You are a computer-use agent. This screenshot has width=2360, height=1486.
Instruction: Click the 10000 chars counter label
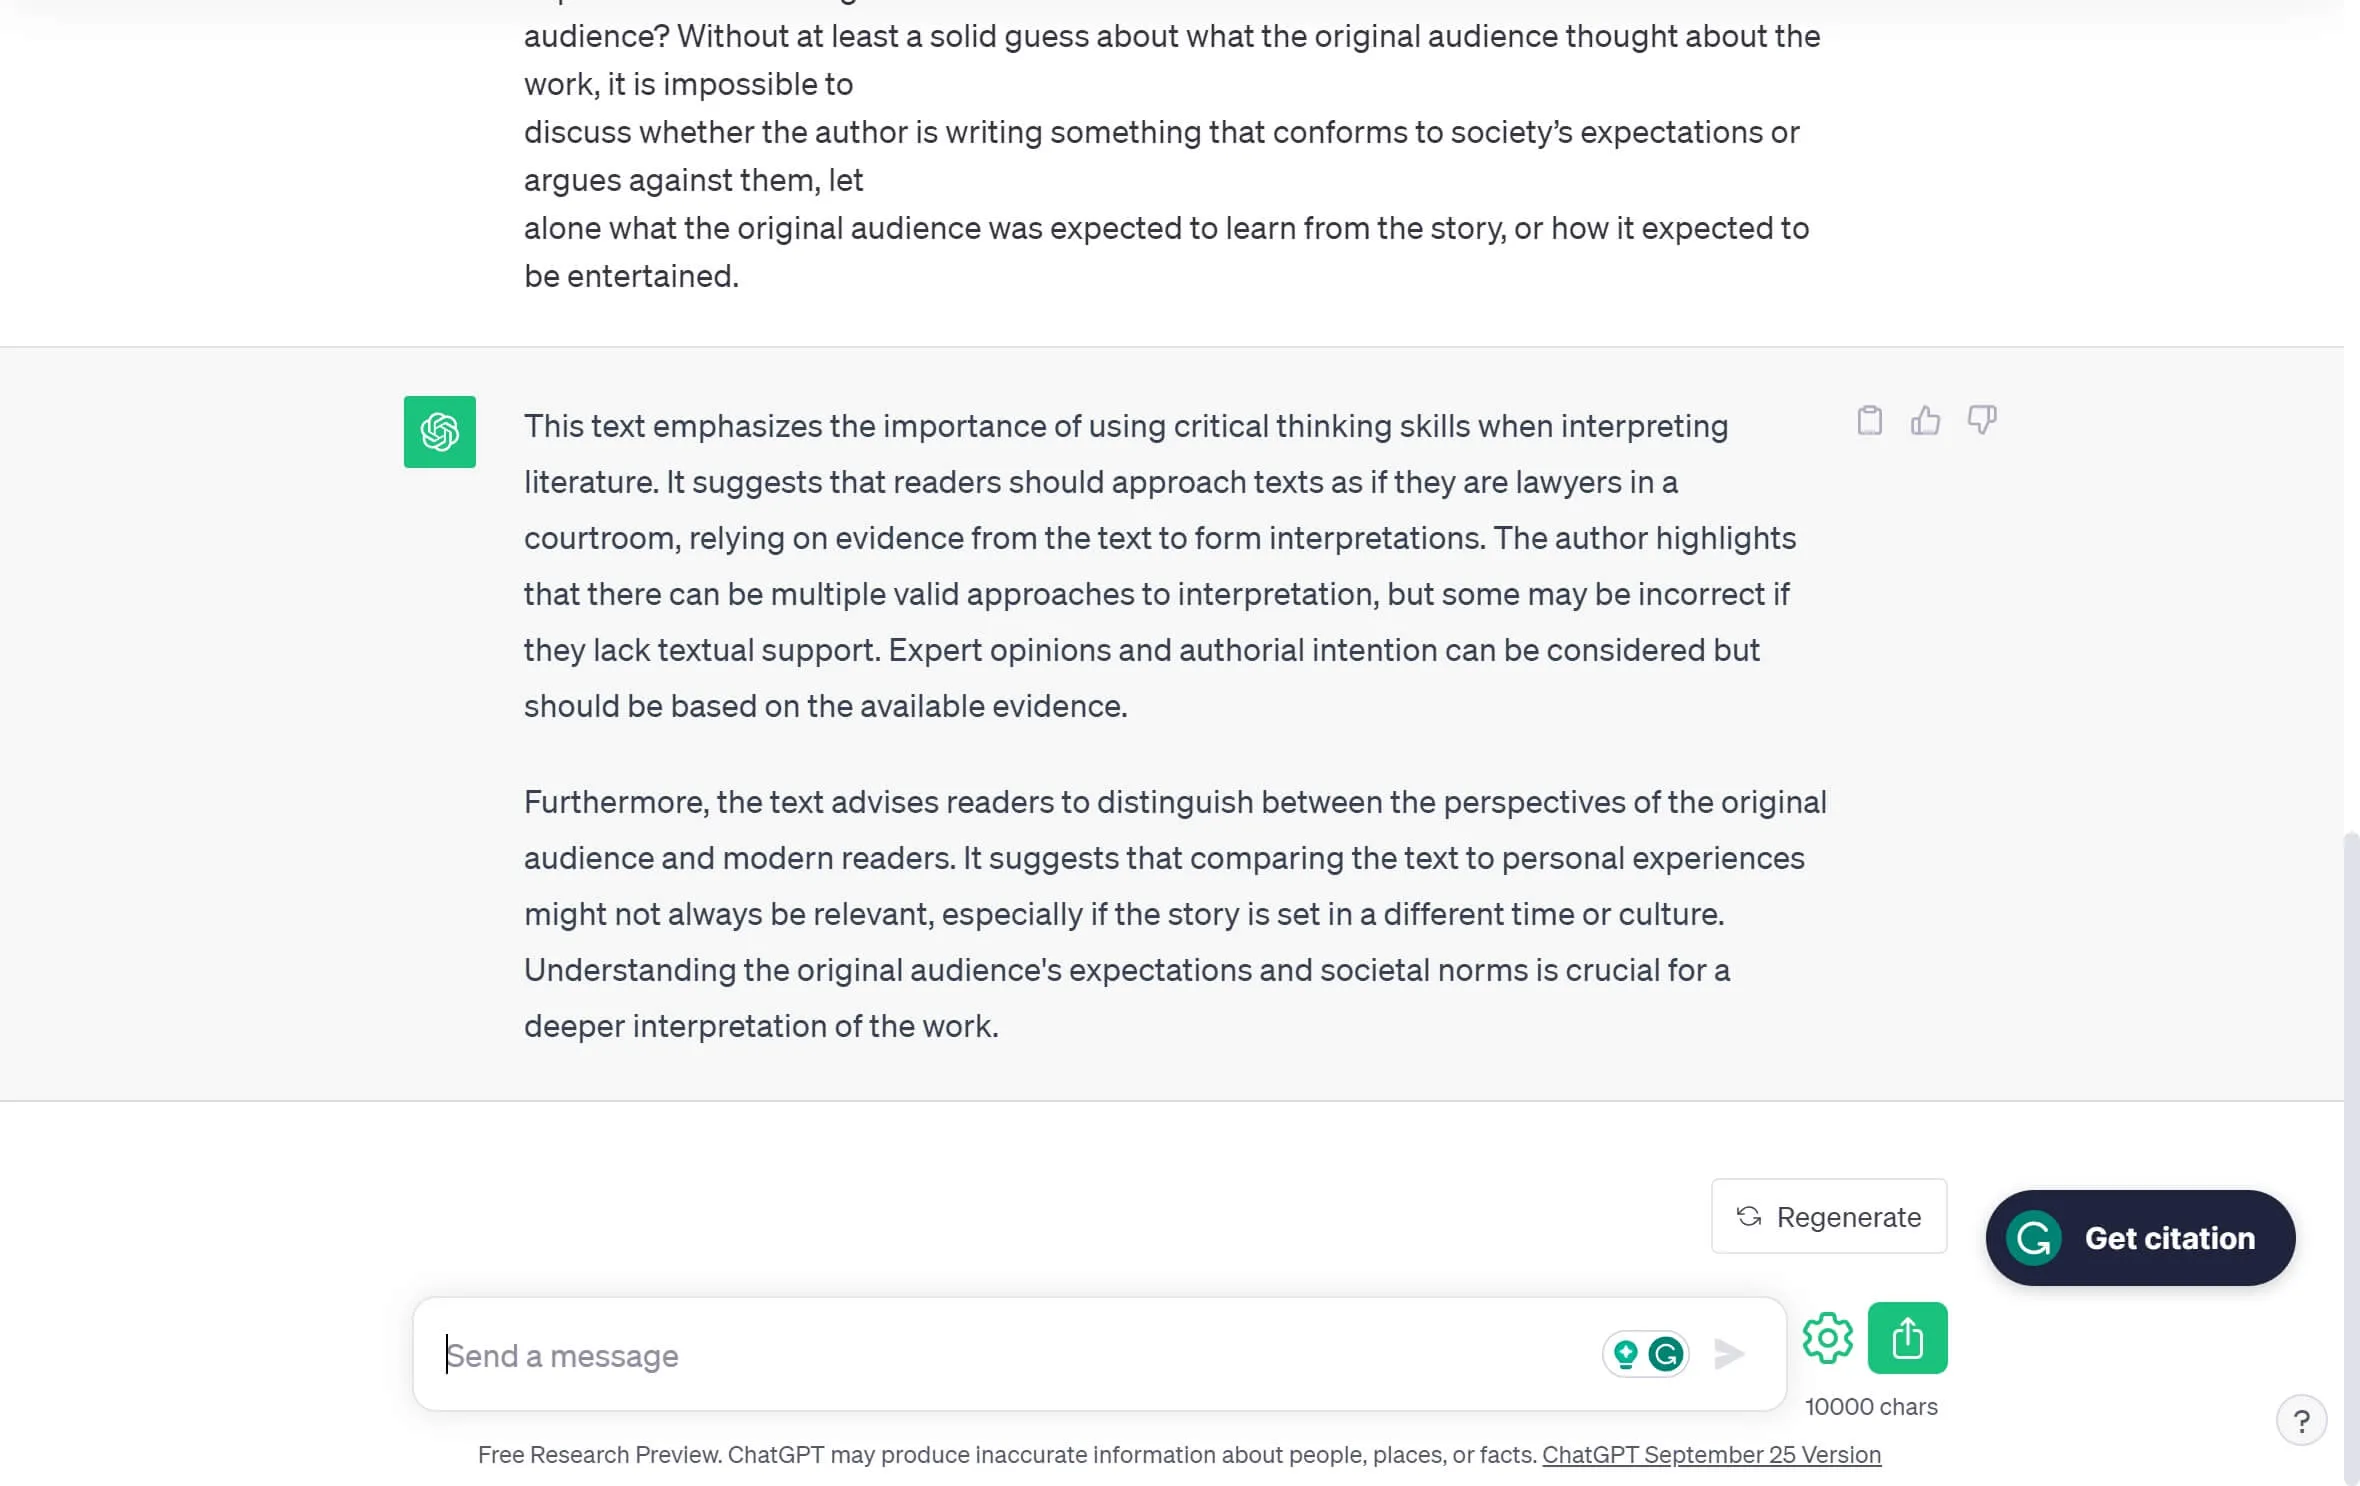click(x=1871, y=1405)
